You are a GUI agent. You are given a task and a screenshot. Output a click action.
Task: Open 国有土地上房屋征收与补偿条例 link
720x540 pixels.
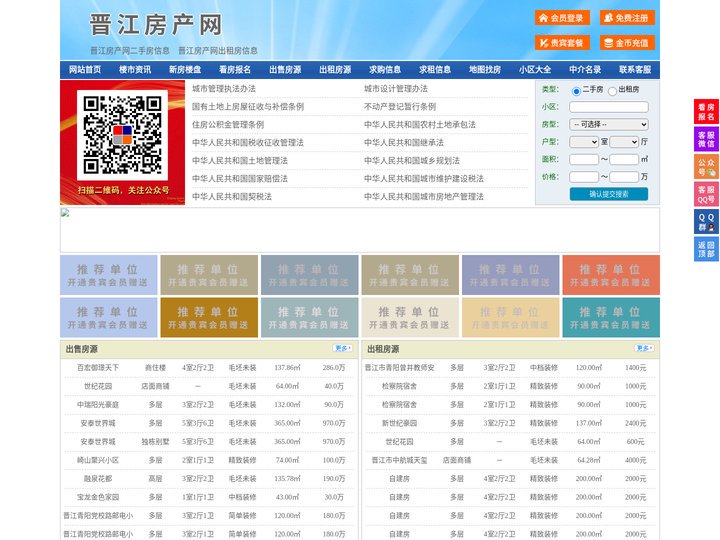pyautogui.click(x=248, y=107)
